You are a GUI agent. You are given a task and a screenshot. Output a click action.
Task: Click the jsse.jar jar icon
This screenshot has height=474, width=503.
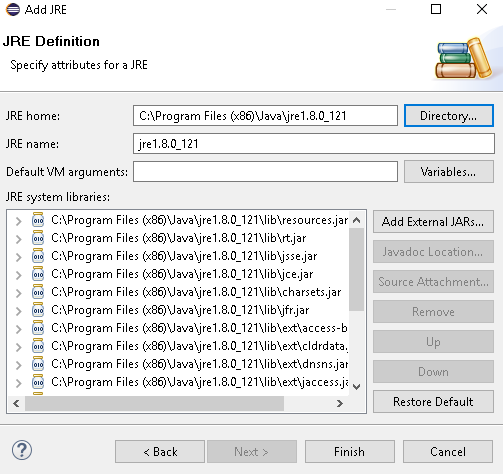click(x=38, y=256)
